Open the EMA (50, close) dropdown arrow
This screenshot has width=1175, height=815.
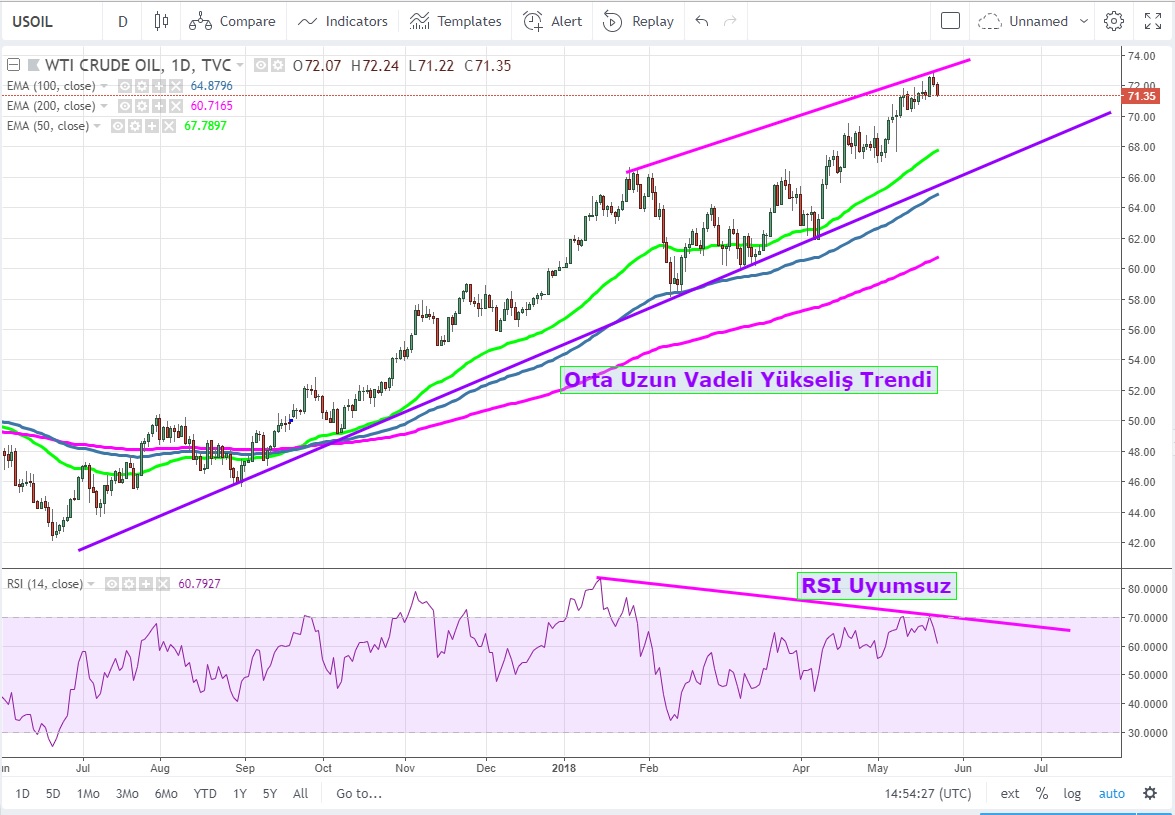coord(97,126)
